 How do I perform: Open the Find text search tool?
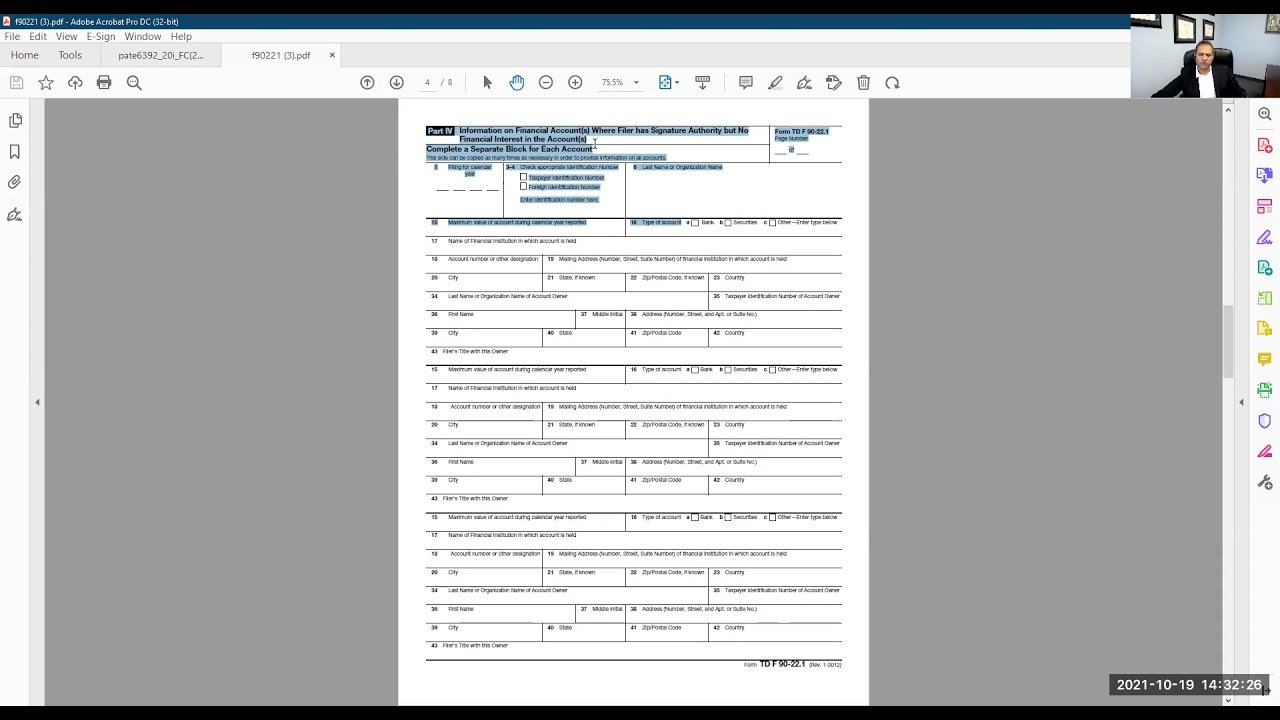pos(134,83)
